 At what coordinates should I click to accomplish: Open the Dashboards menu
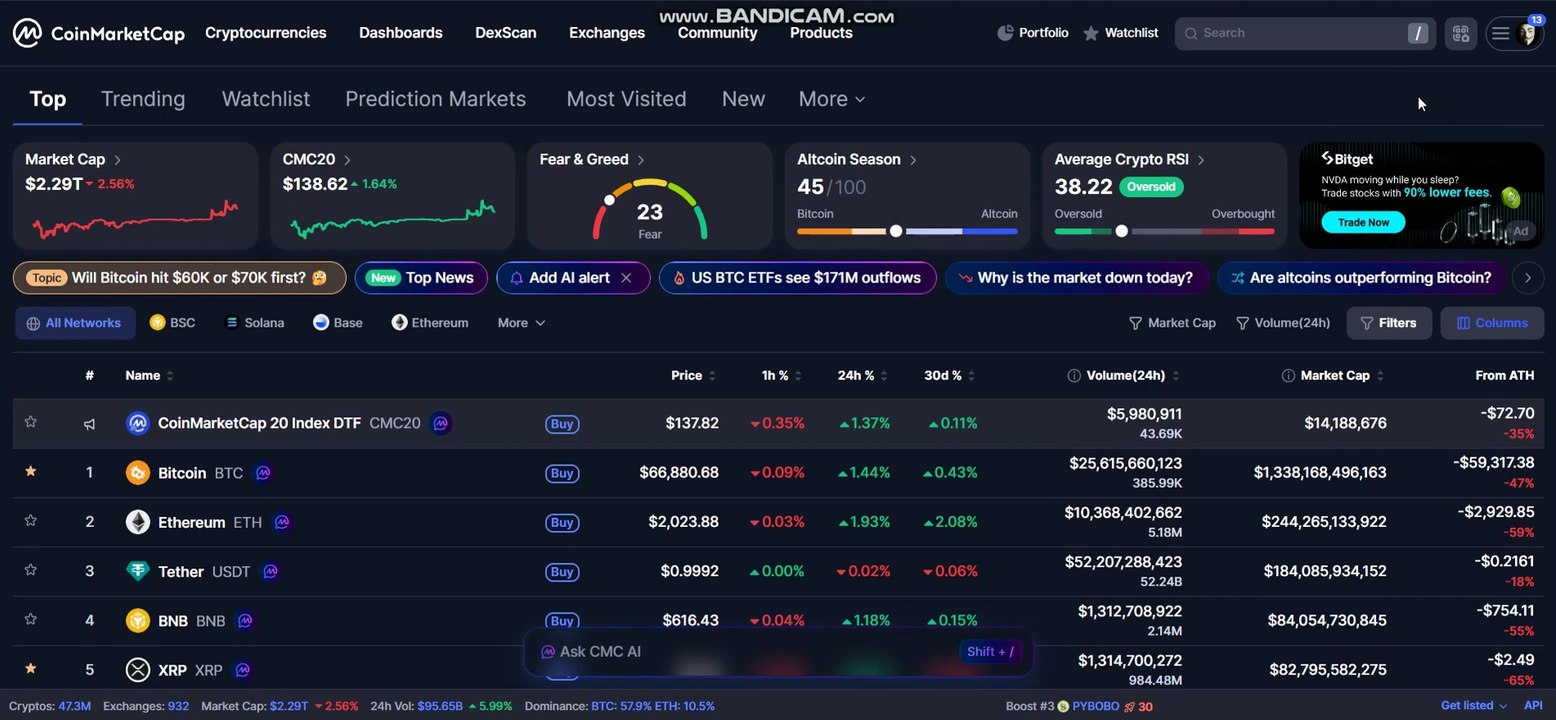pos(401,33)
